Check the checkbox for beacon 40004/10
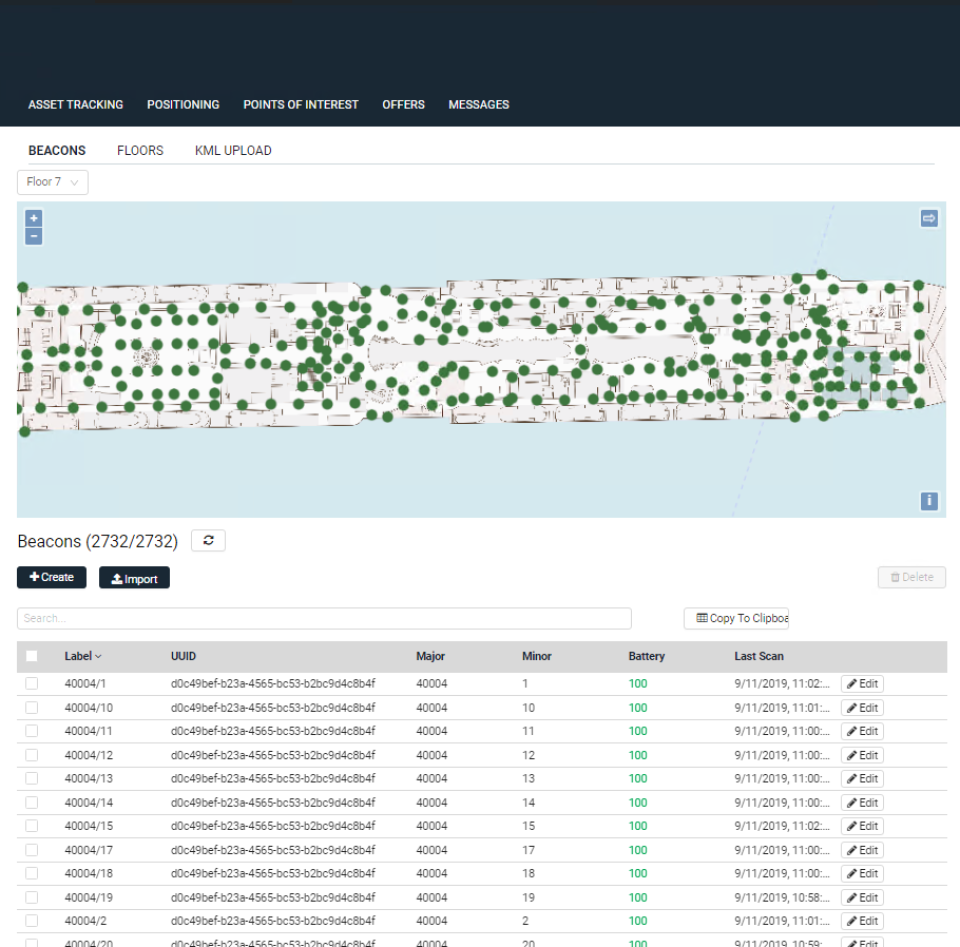This screenshot has height=947, width=960. pyautogui.click(x=31, y=707)
